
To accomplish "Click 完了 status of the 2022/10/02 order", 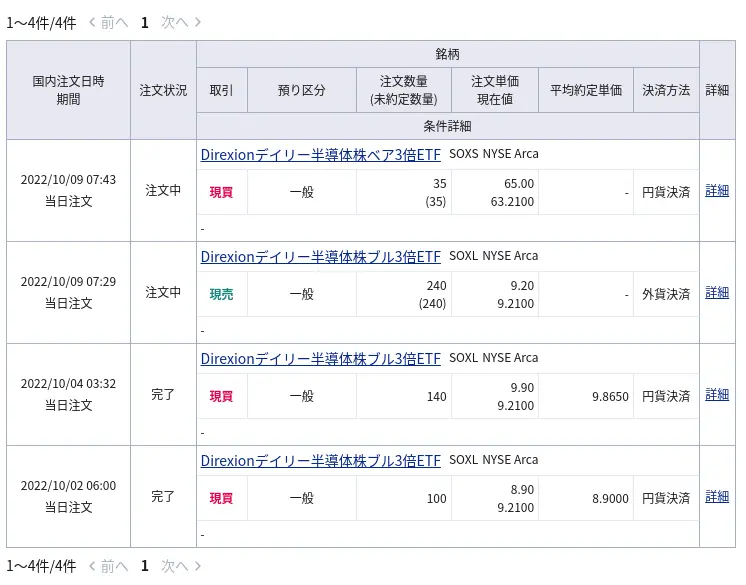I will click(x=163, y=497).
